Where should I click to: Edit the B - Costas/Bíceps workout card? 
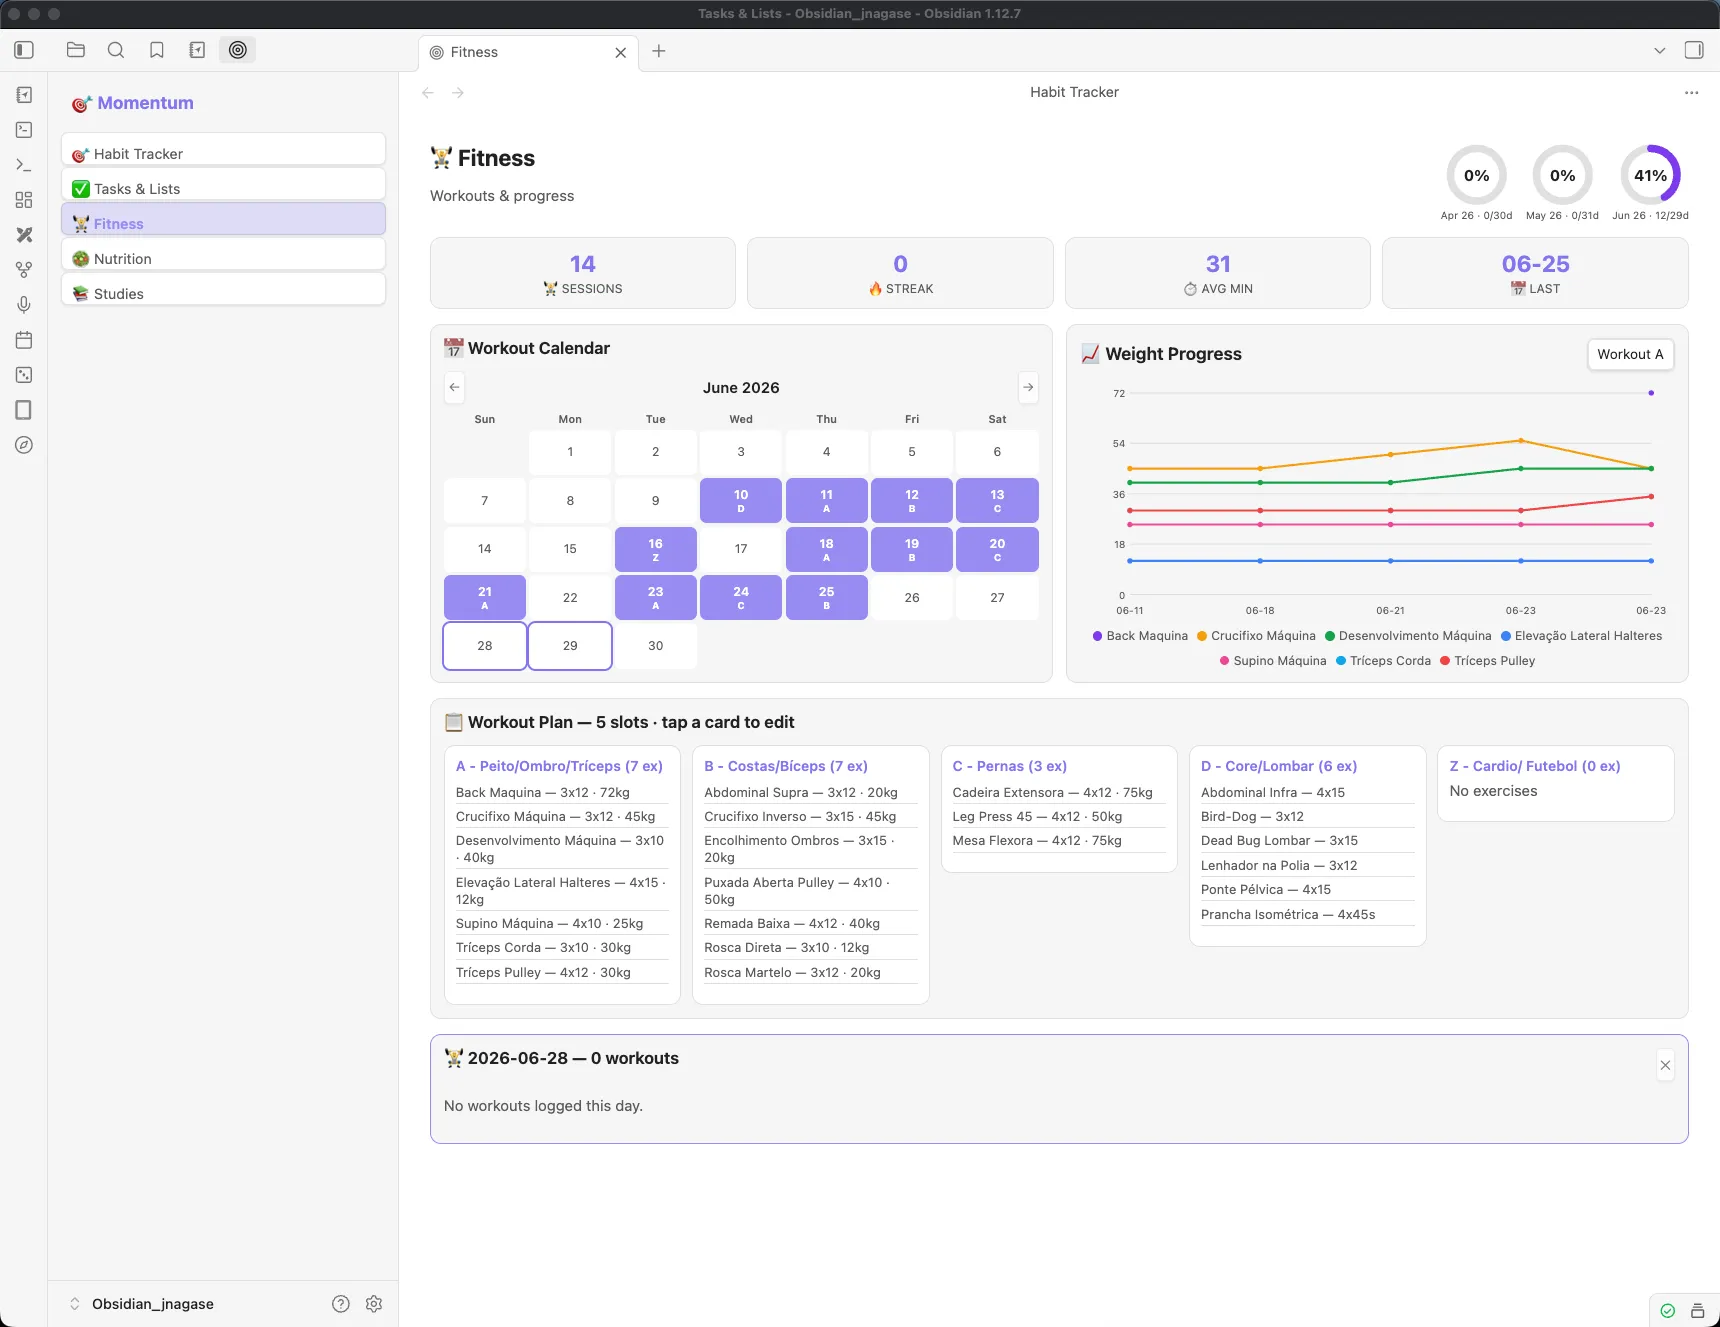[x=811, y=875]
